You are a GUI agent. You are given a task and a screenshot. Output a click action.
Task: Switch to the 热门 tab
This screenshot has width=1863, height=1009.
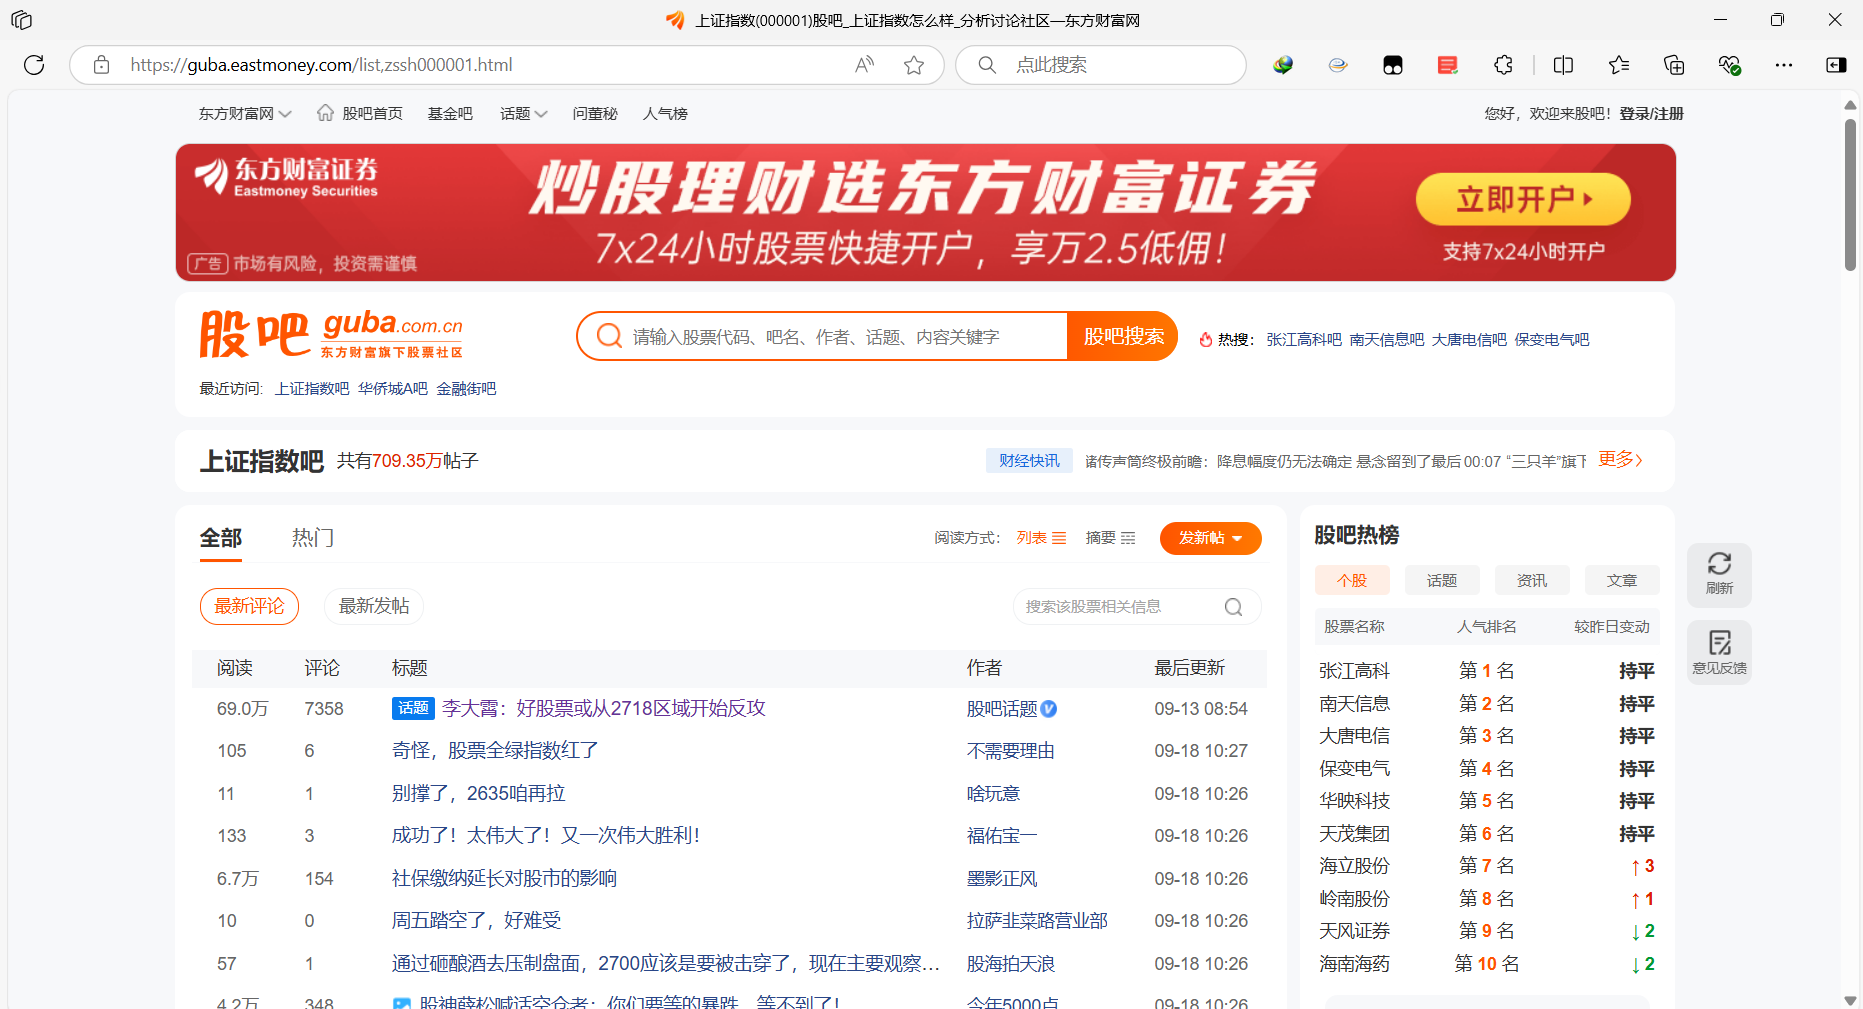[x=312, y=538]
